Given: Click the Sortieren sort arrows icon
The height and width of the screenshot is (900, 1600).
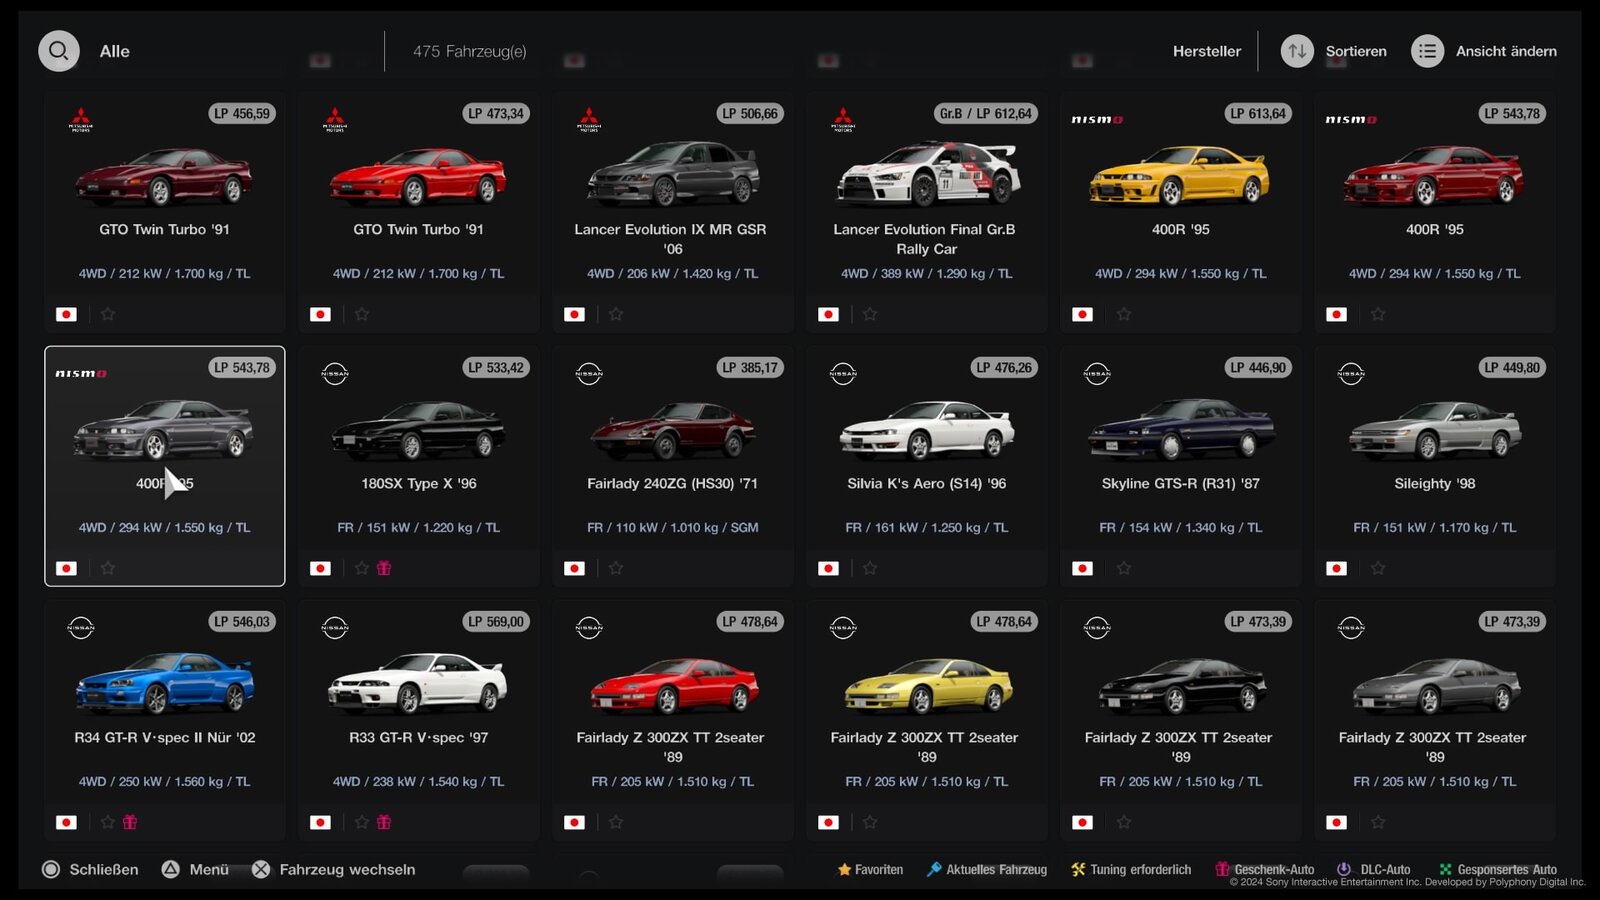Looking at the screenshot, I should (x=1297, y=51).
